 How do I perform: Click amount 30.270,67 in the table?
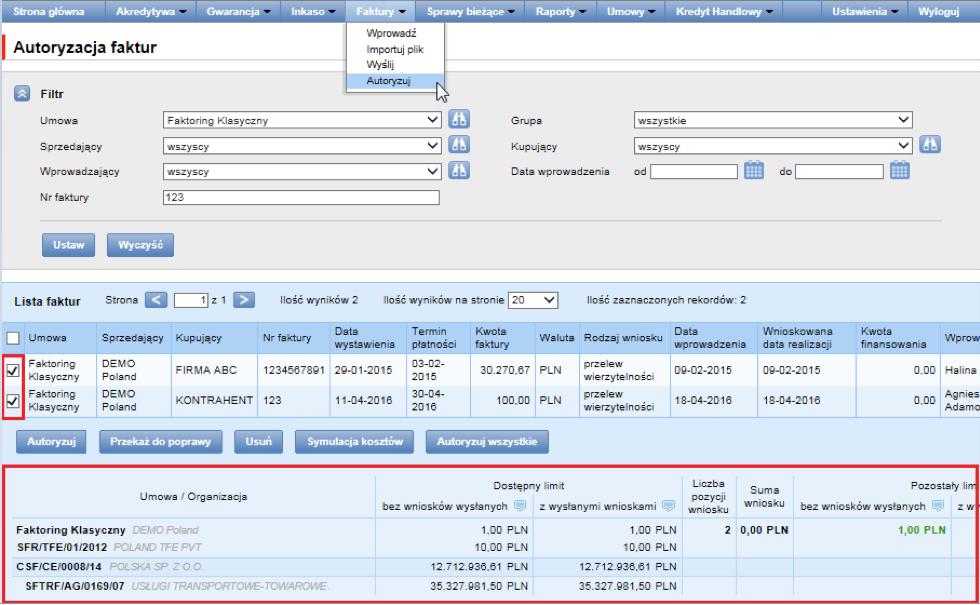pos(504,370)
